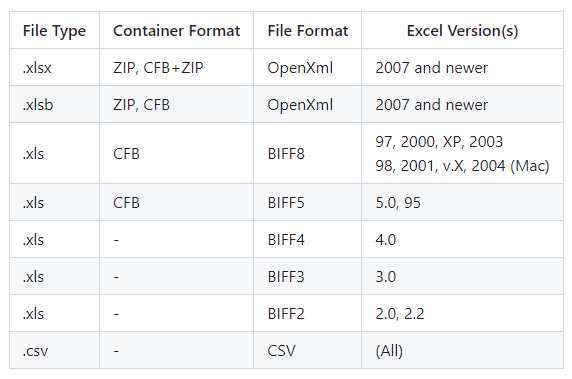Viewport: 572px width, 379px height.
Task: Click the ZIP, CFB container cell
Action: (x=177, y=105)
